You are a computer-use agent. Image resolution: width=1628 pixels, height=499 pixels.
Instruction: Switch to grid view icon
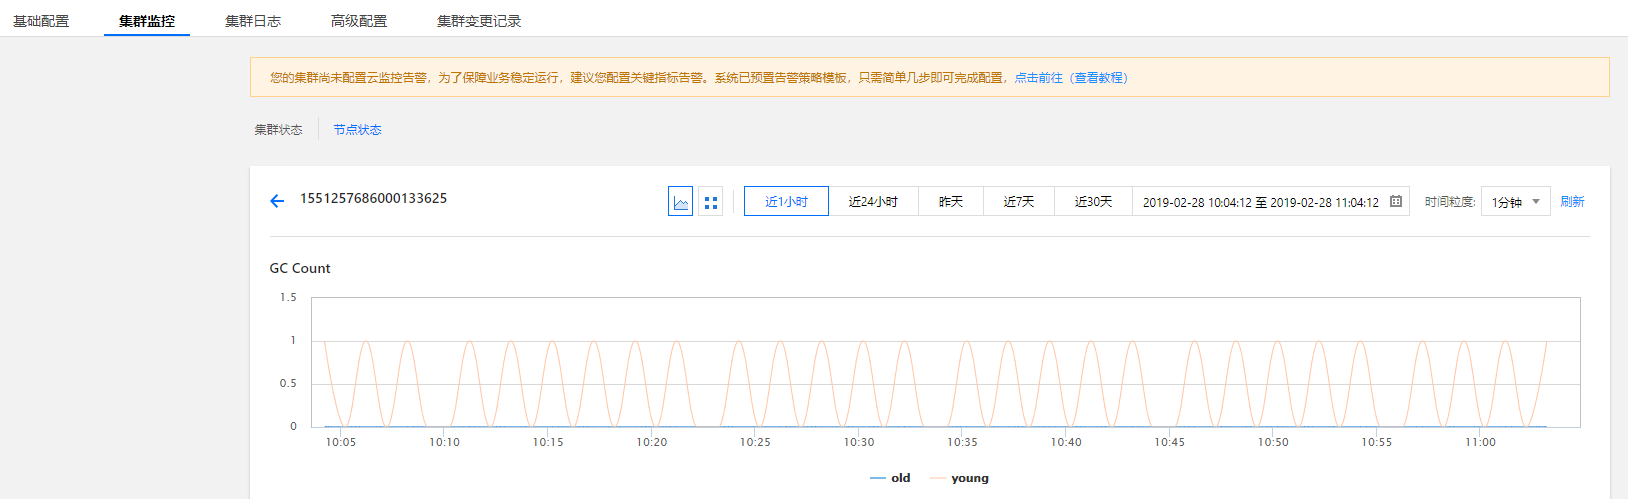[x=711, y=202]
